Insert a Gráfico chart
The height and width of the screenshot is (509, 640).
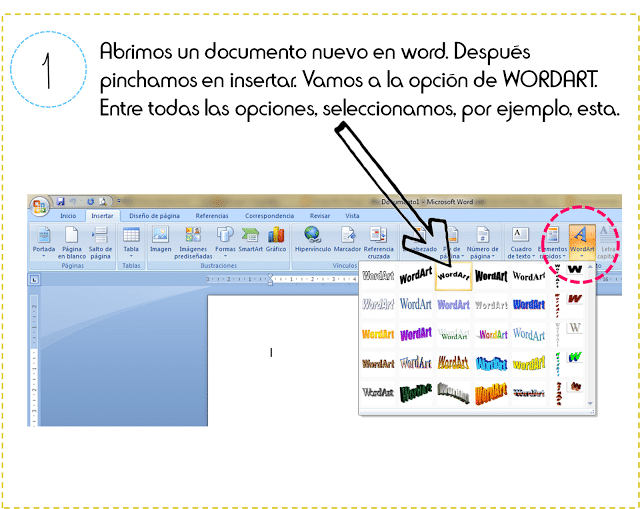[x=276, y=241]
